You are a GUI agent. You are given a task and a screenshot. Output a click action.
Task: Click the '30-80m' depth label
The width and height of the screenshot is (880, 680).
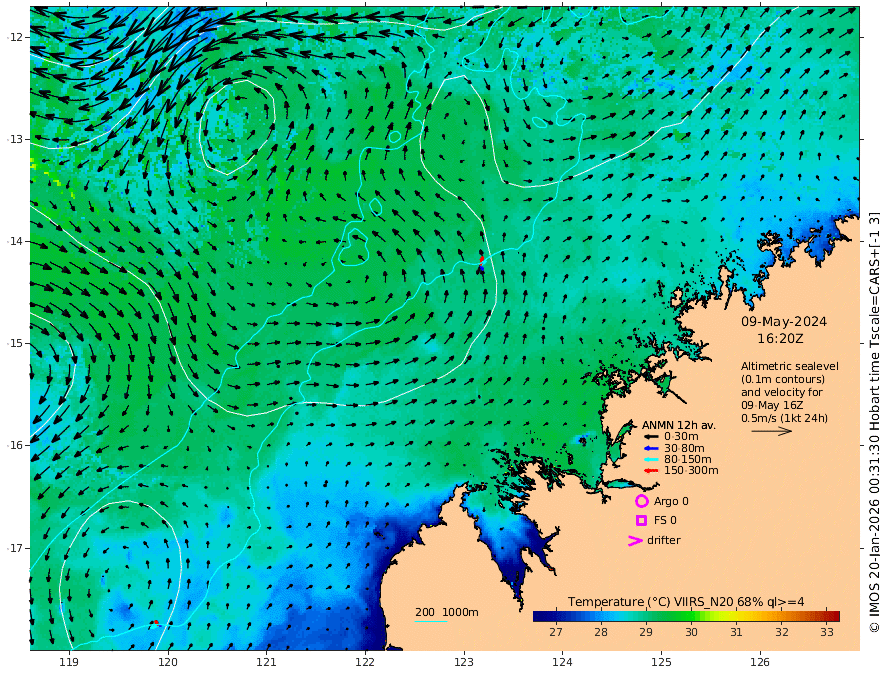pyautogui.click(x=684, y=448)
